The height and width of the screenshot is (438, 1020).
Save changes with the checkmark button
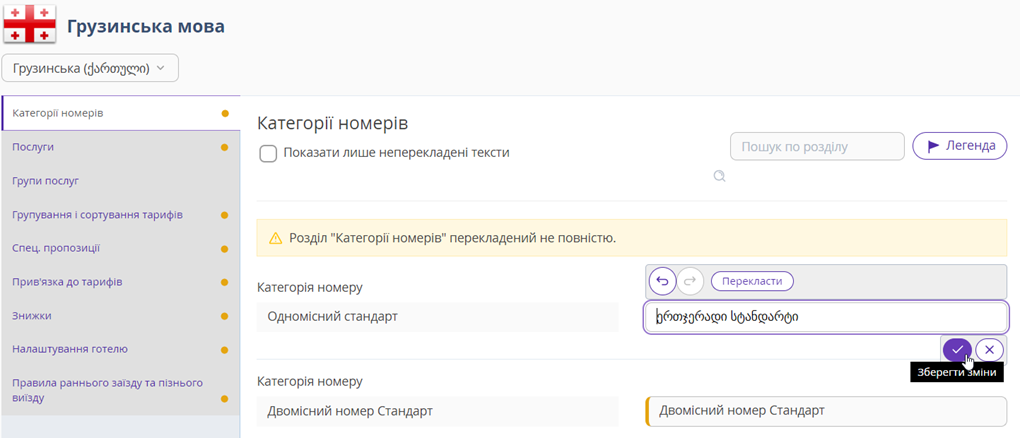[957, 349]
